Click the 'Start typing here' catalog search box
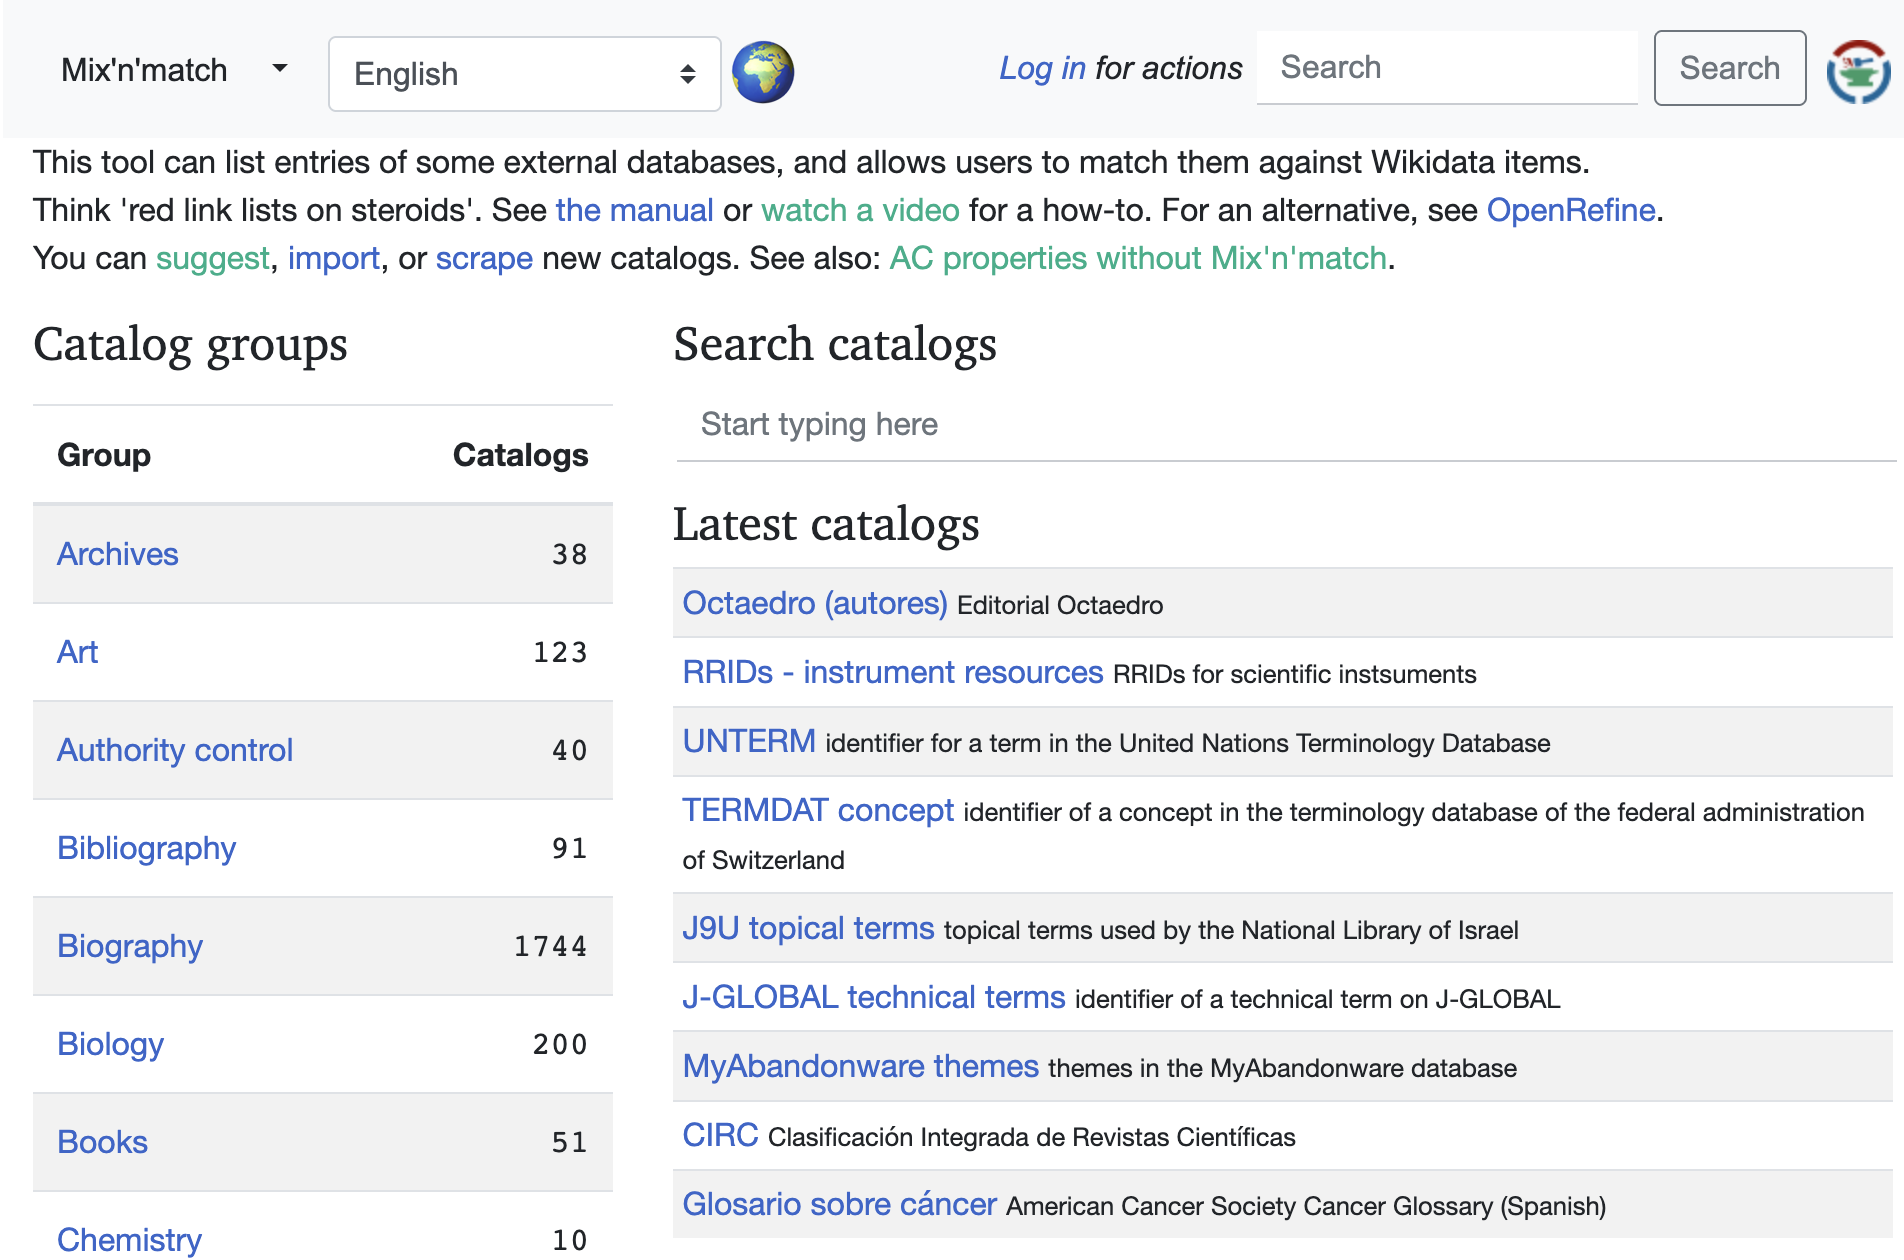This screenshot has width=1904, height=1260. click(1284, 425)
